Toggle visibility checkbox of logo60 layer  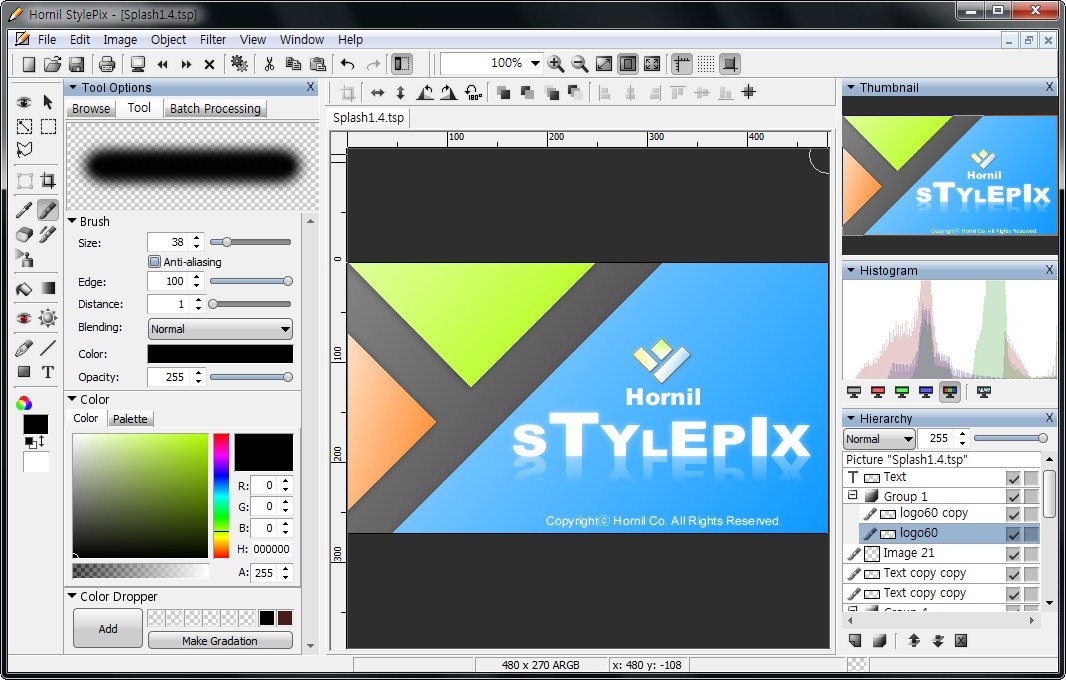click(1013, 534)
